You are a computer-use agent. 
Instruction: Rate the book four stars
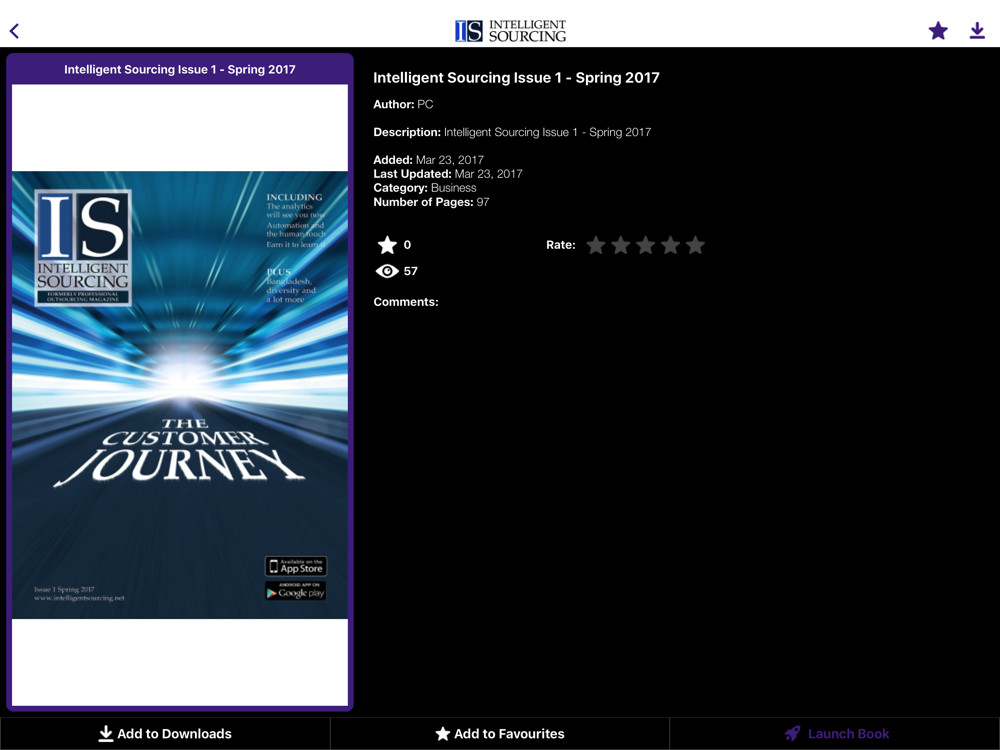670,245
